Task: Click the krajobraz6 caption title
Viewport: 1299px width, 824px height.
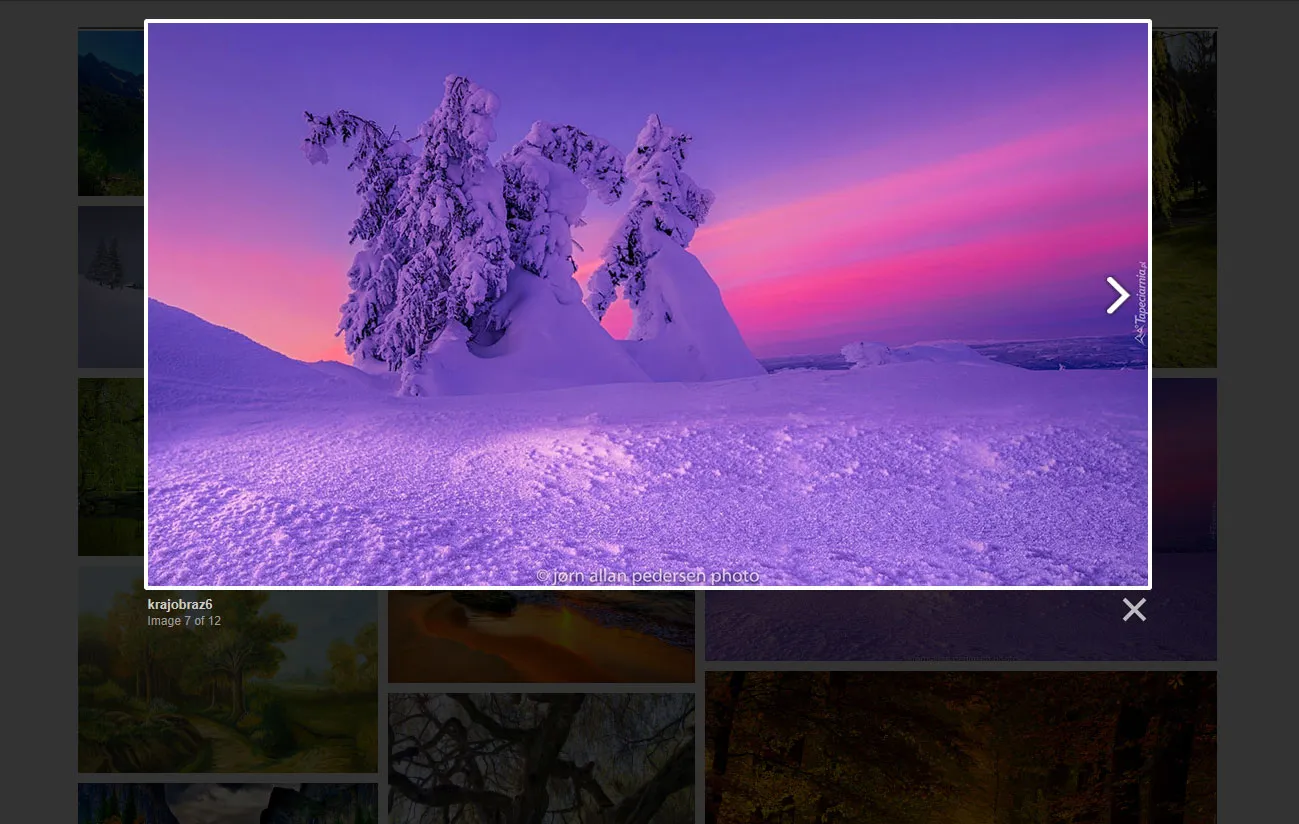Action: (180, 604)
